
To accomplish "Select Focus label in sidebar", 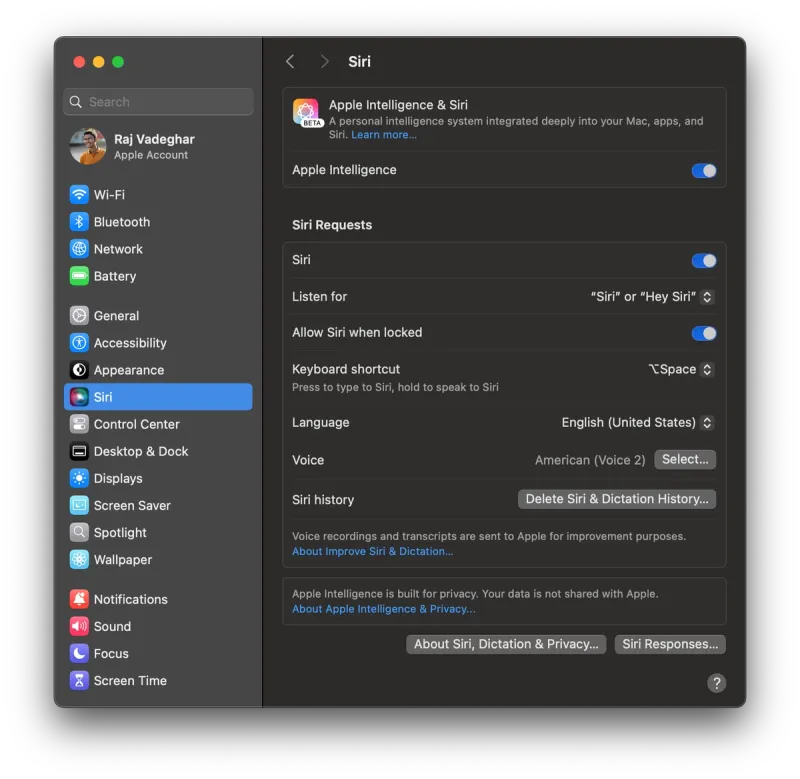I will (111, 653).
